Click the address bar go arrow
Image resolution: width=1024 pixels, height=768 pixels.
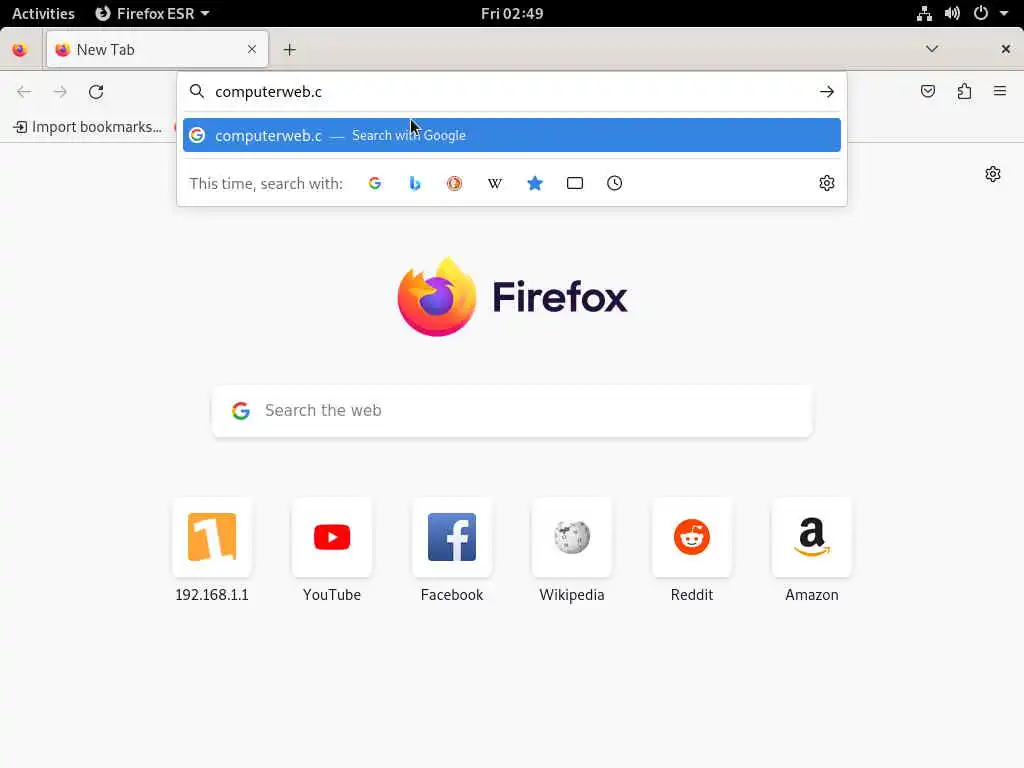[x=827, y=91]
